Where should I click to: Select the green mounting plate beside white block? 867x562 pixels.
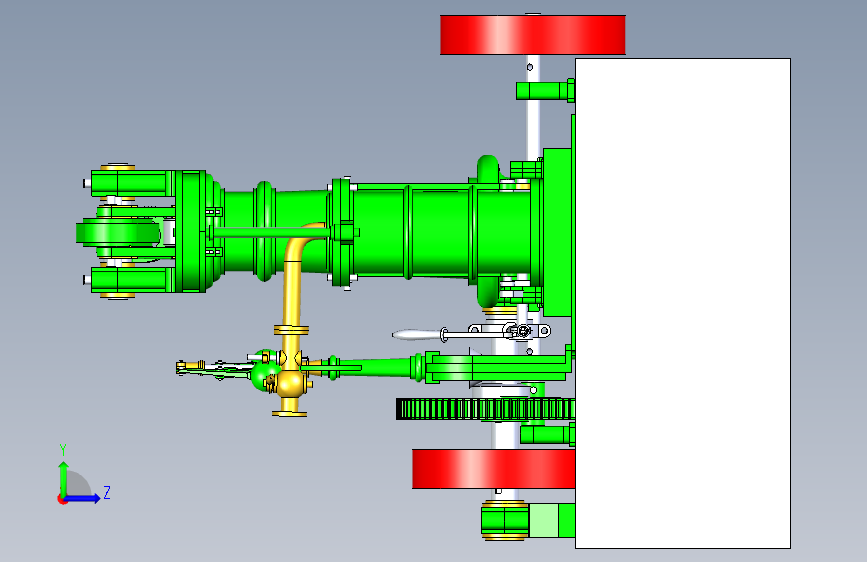[557, 232]
